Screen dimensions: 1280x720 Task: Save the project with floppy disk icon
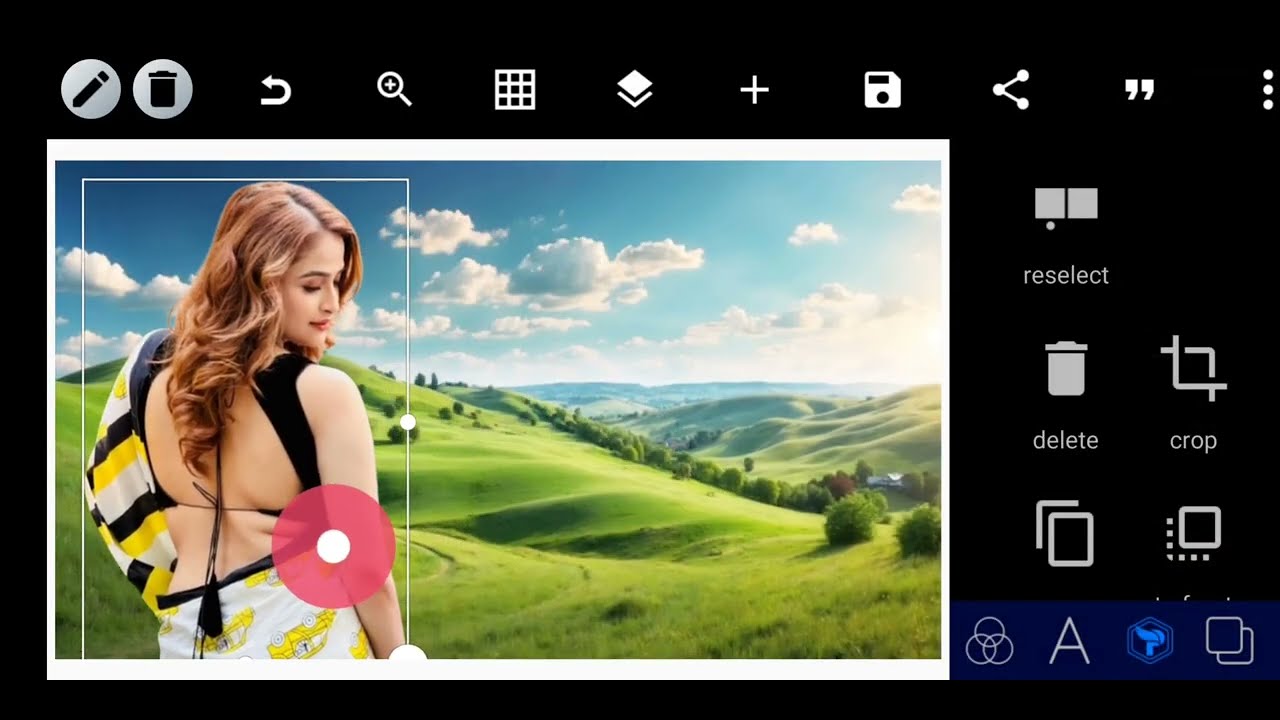click(883, 90)
